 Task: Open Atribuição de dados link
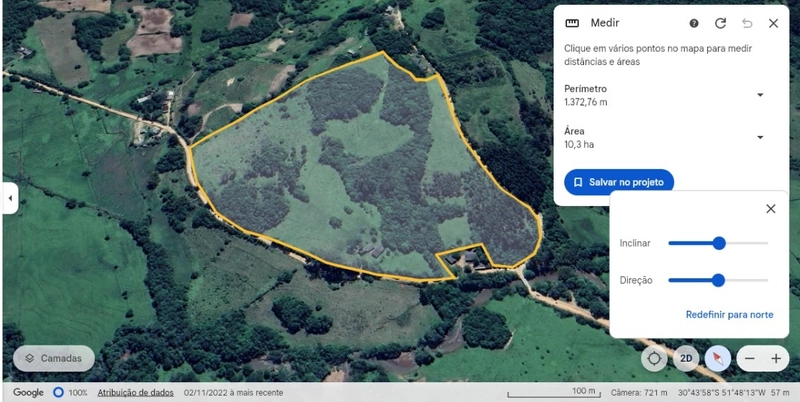point(136,392)
